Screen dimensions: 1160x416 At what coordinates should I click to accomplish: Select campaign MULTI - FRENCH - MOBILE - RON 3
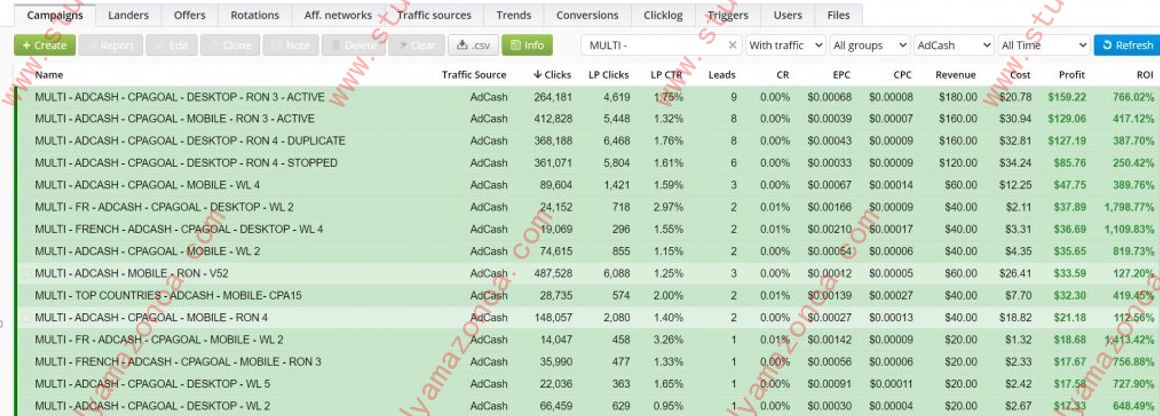pos(178,362)
